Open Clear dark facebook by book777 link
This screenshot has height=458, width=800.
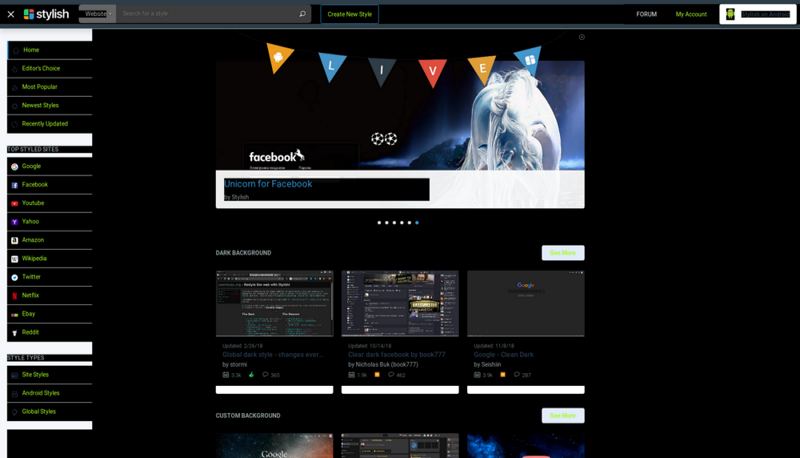[396, 354]
